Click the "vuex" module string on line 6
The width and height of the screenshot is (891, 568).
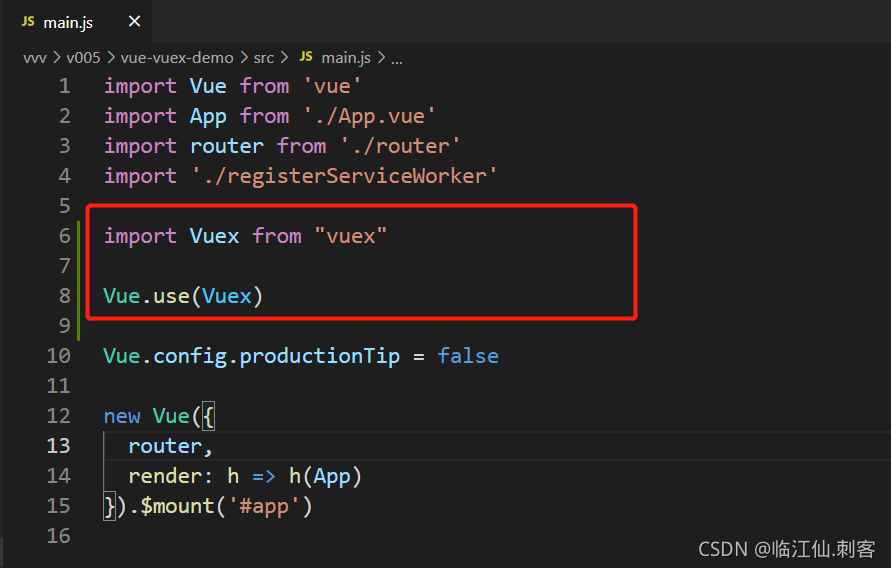[351, 236]
